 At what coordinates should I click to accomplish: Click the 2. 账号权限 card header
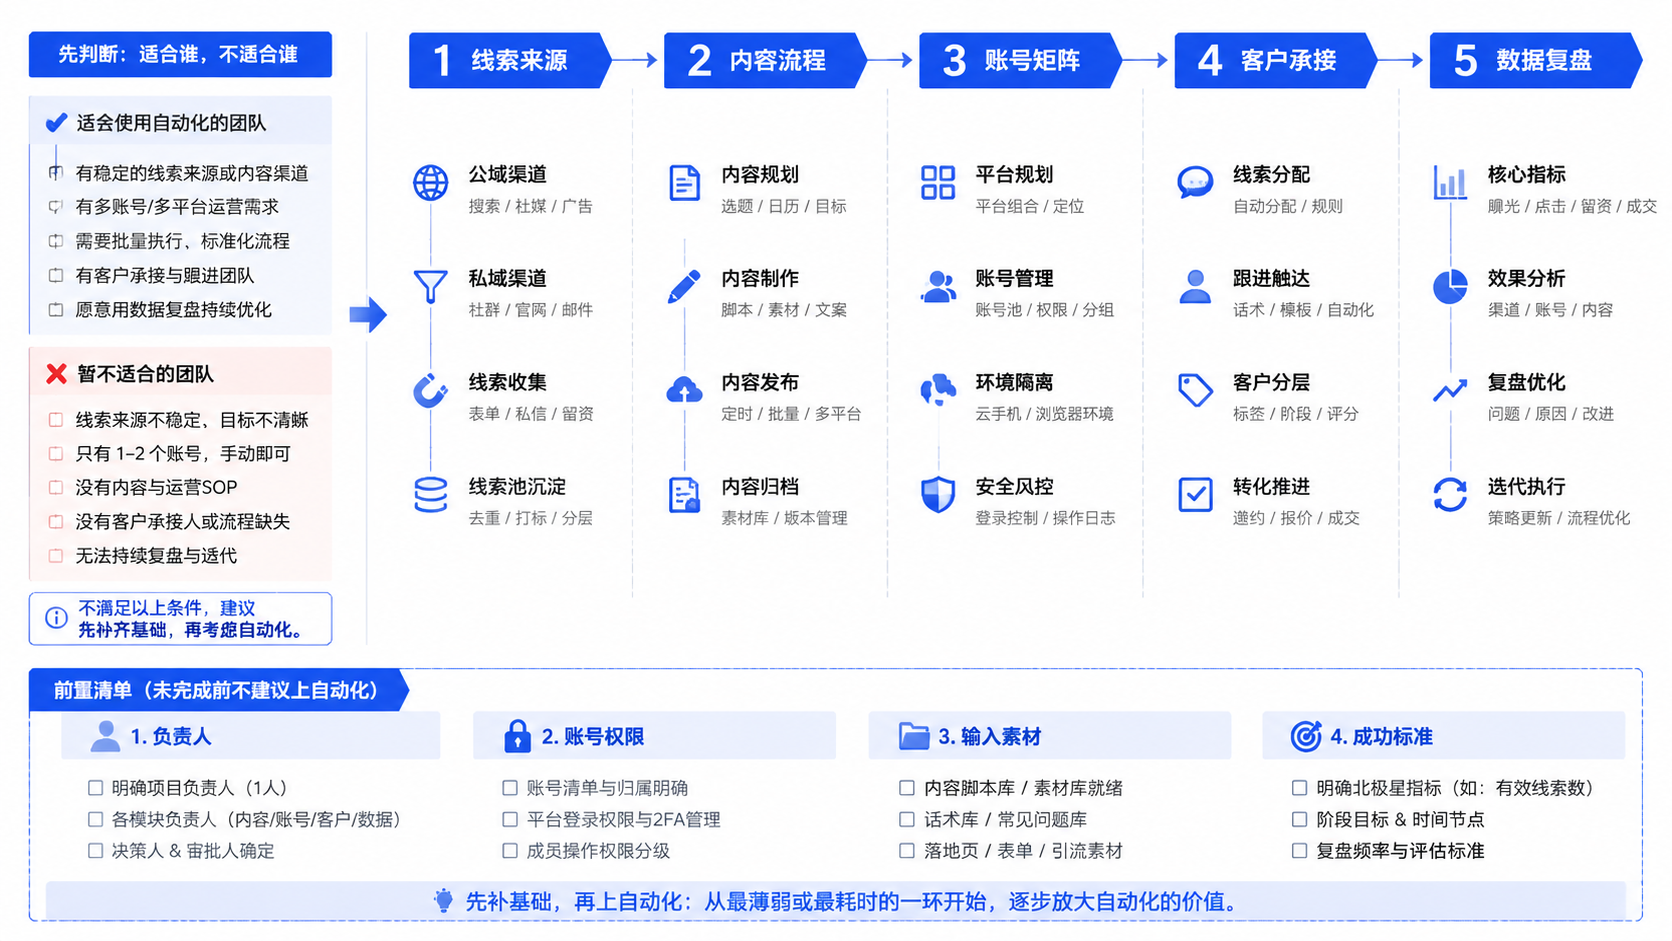tap(654, 736)
